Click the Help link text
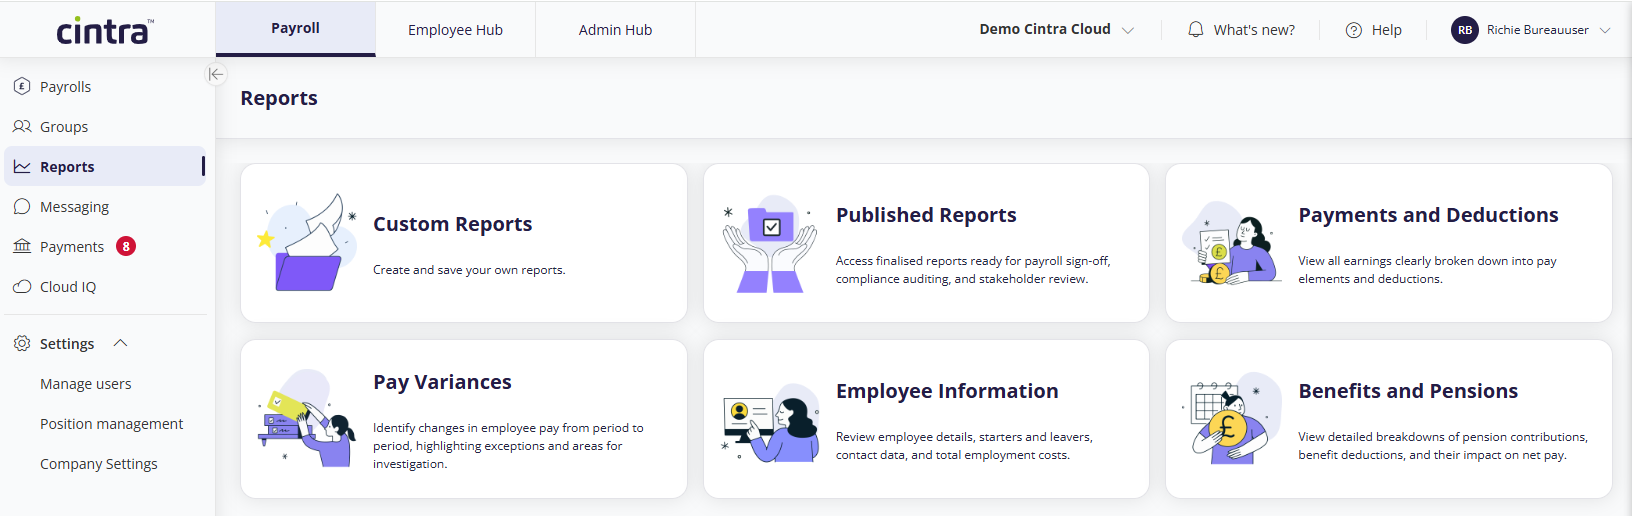Image resolution: width=1632 pixels, height=516 pixels. pos(1386,30)
